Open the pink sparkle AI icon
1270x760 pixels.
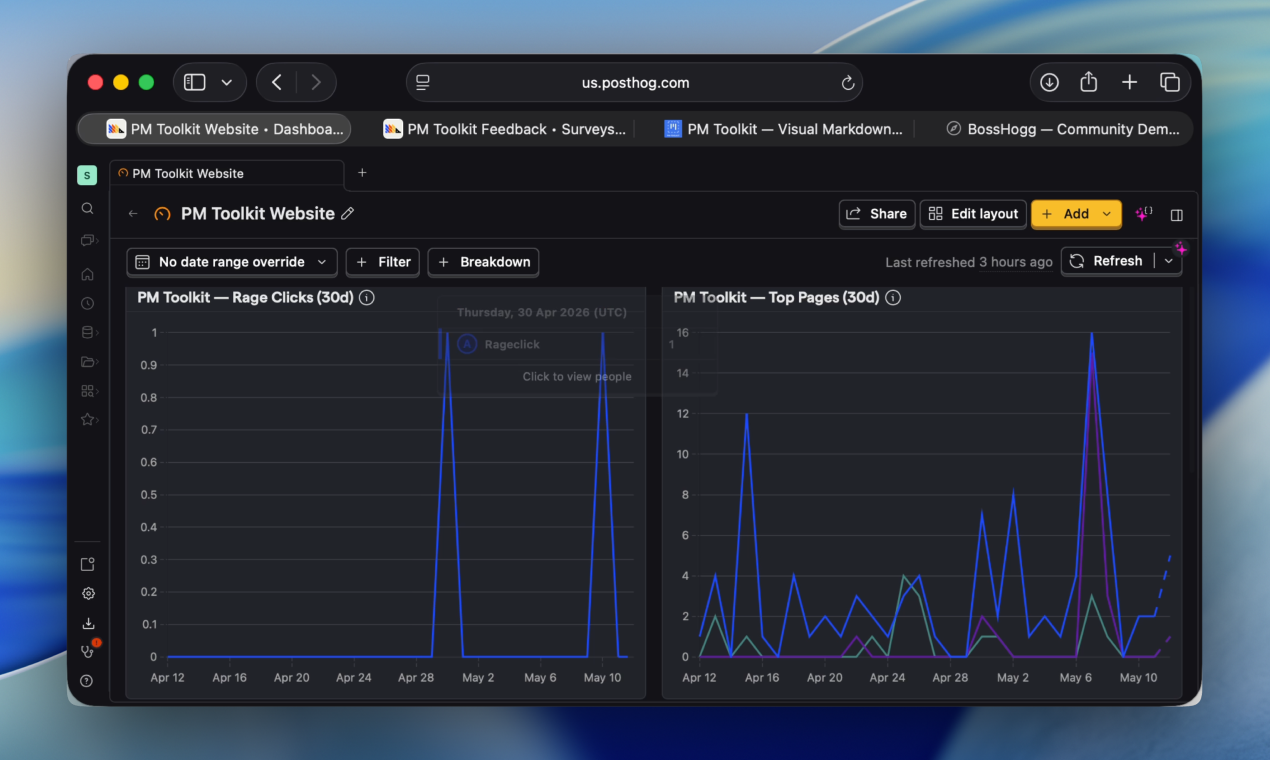[x=1144, y=214]
